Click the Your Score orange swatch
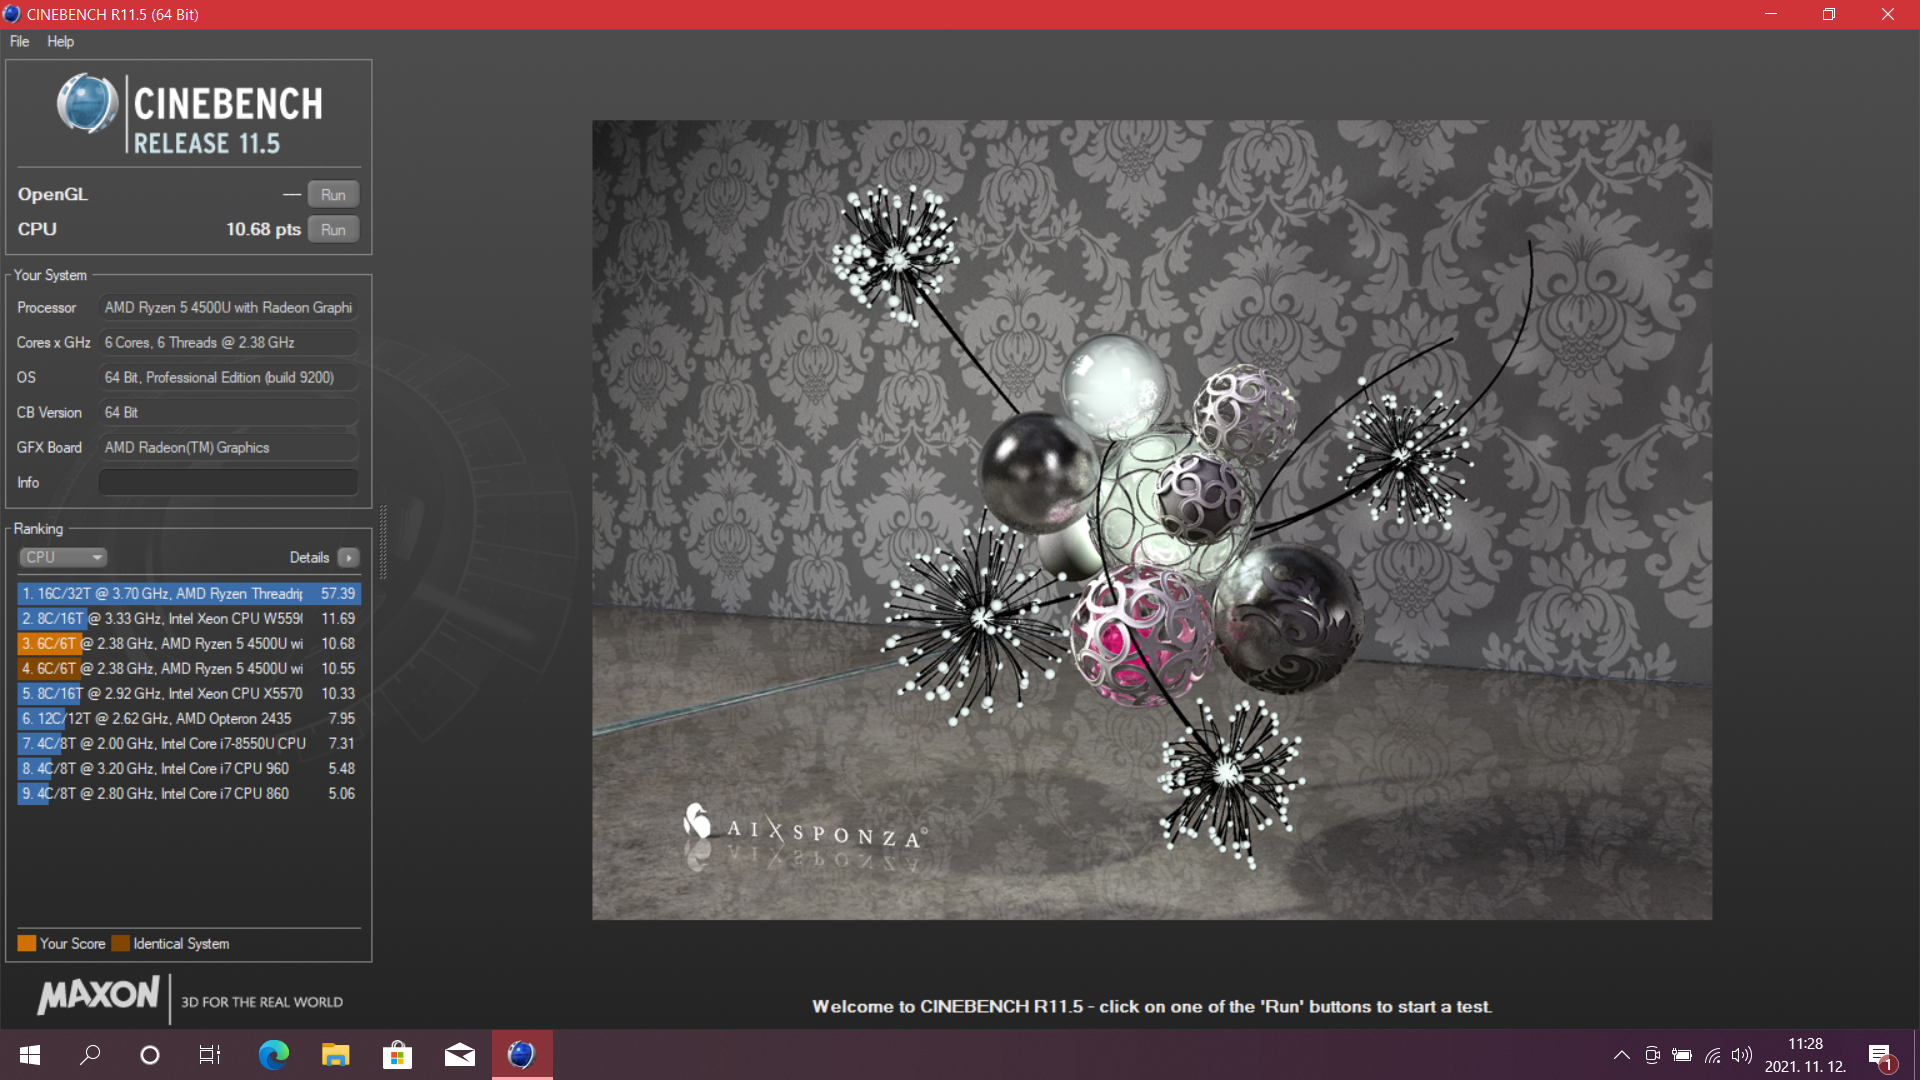 click(27, 943)
